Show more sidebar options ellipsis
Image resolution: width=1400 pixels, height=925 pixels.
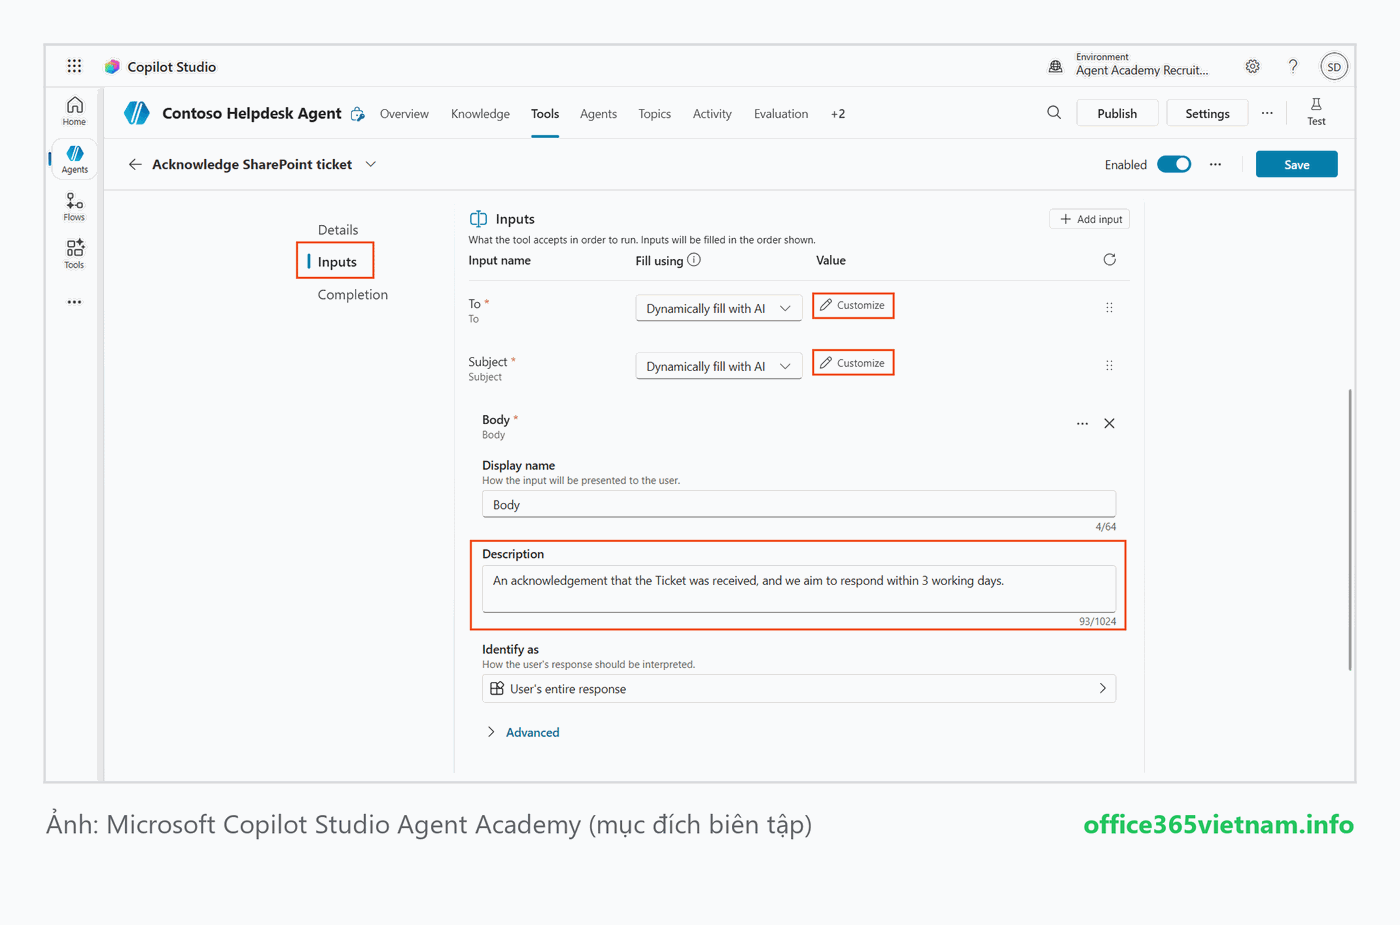coord(74,302)
